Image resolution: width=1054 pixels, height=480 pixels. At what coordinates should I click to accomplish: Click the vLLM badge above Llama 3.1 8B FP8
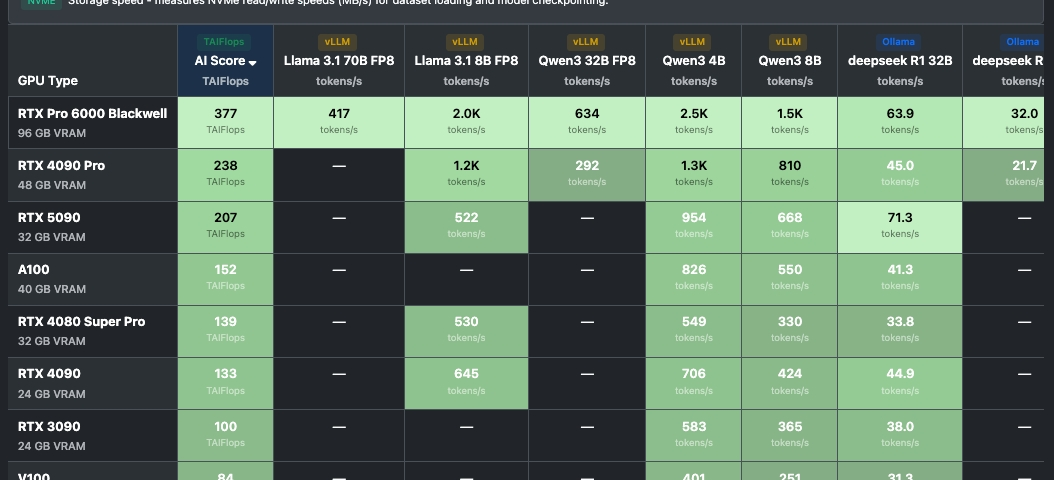[465, 42]
